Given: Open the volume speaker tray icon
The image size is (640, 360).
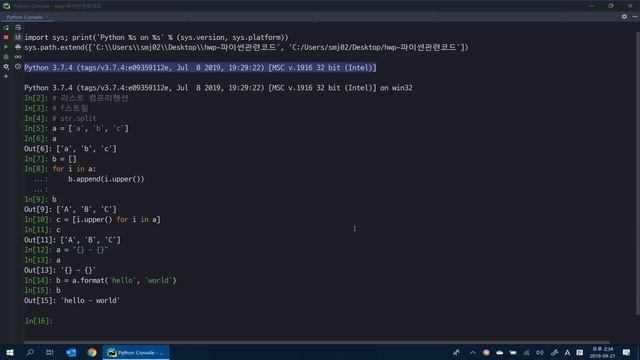Looking at the screenshot, I should coord(540,352).
